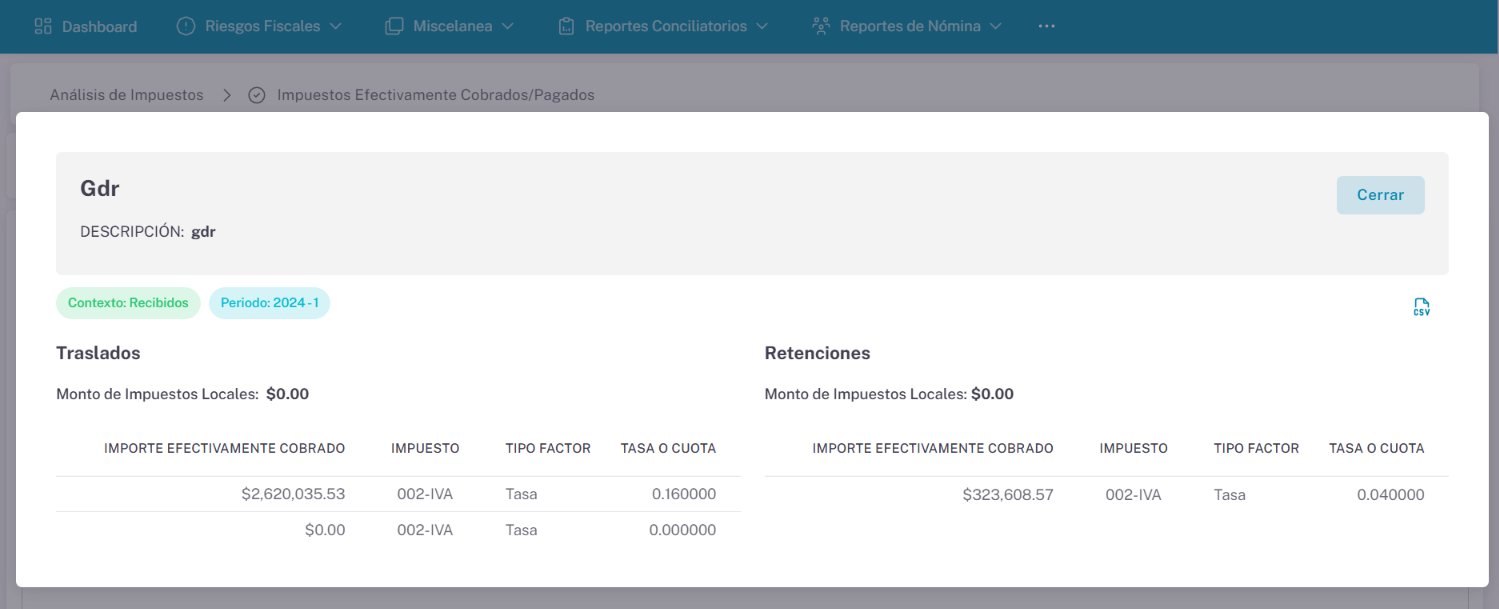
Task: Go to Análisis de Impuestos breadcrumb
Action: (x=127, y=95)
